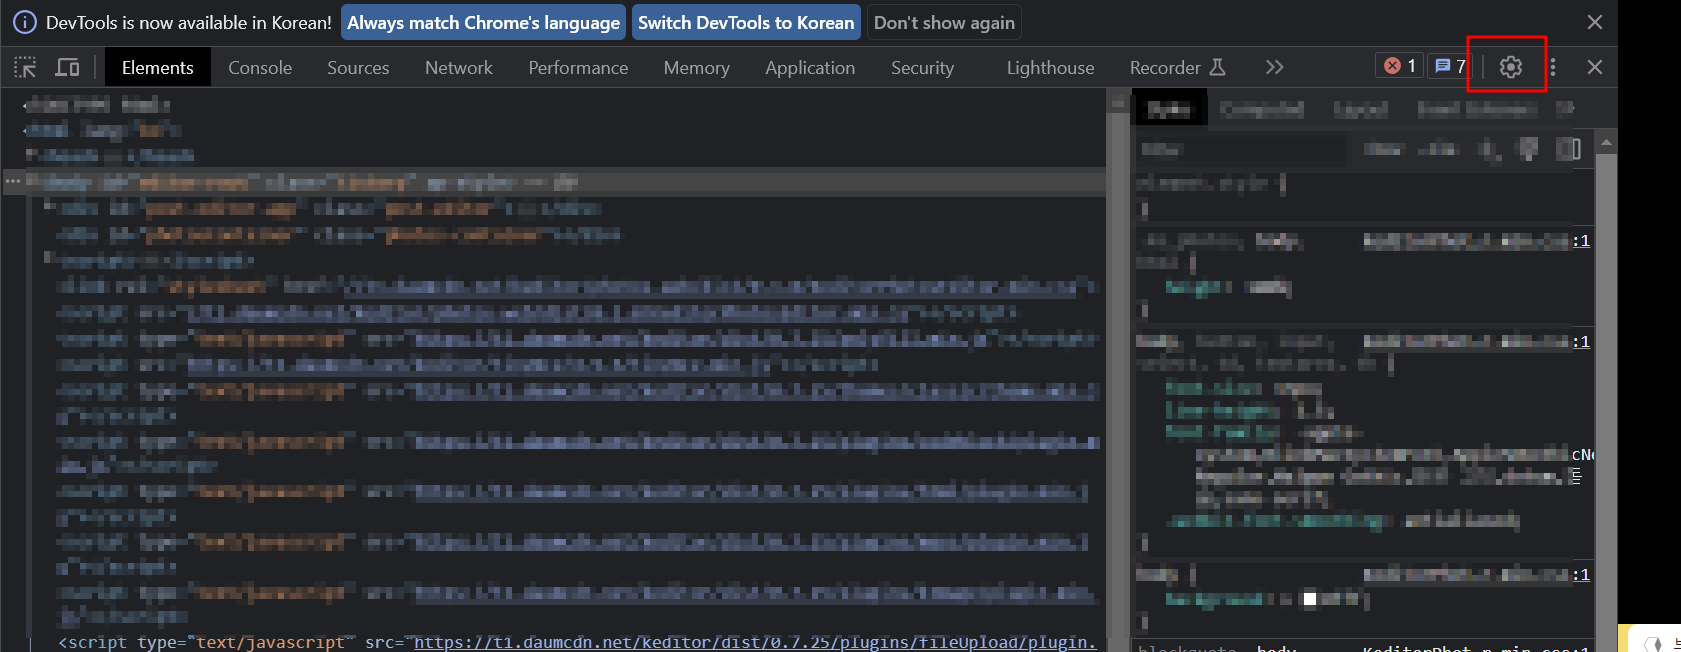Screen dimensions: 1681x652
Task: Switch to the Elements tab
Action: [x=157, y=67]
